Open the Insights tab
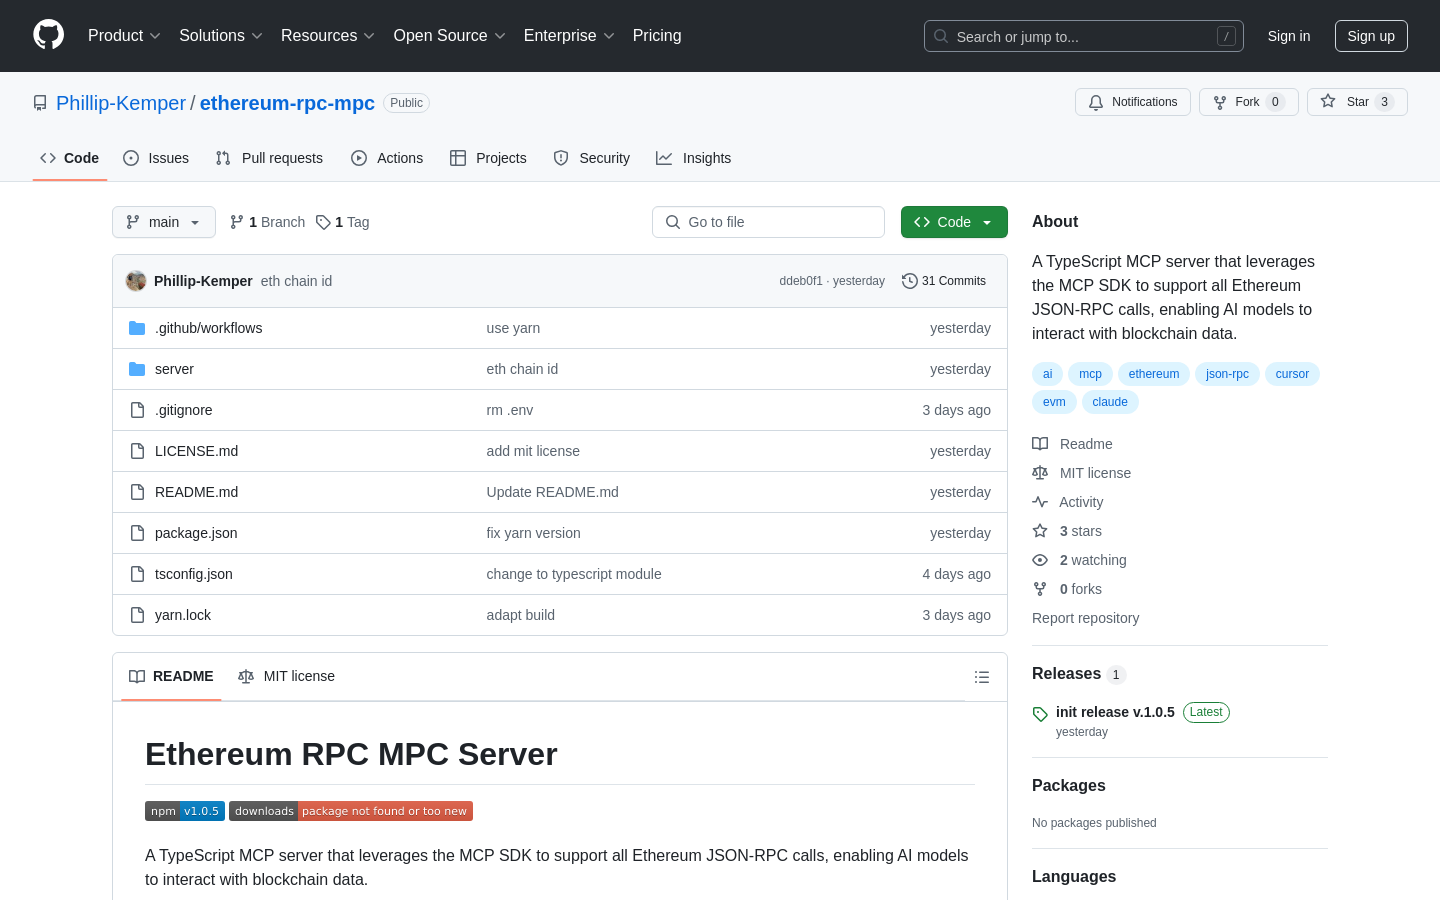This screenshot has width=1440, height=900. tap(694, 158)
